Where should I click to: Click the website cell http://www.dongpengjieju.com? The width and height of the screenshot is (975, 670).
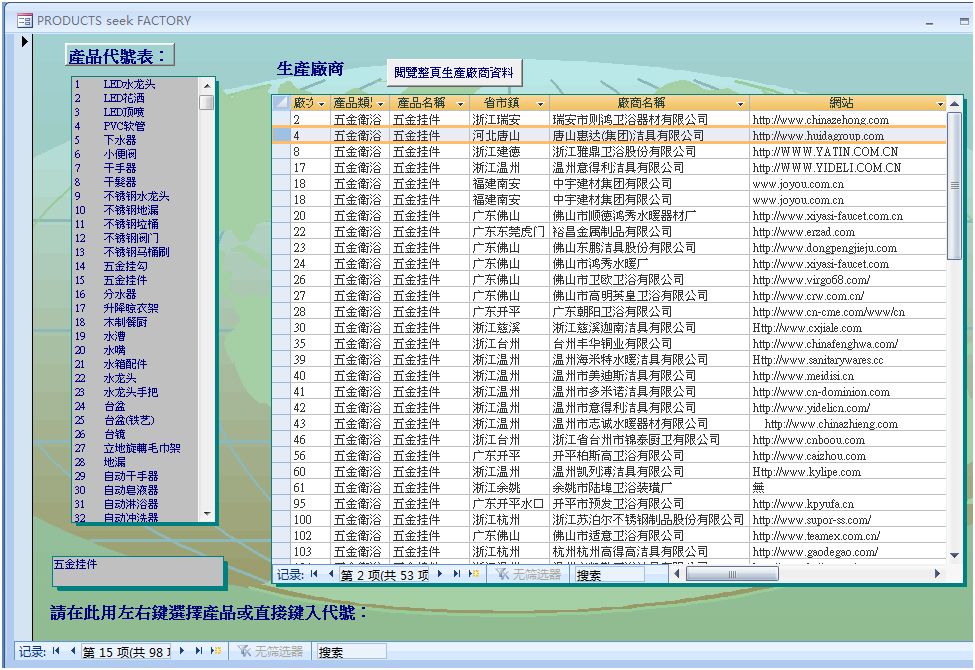tap(848, 248)
